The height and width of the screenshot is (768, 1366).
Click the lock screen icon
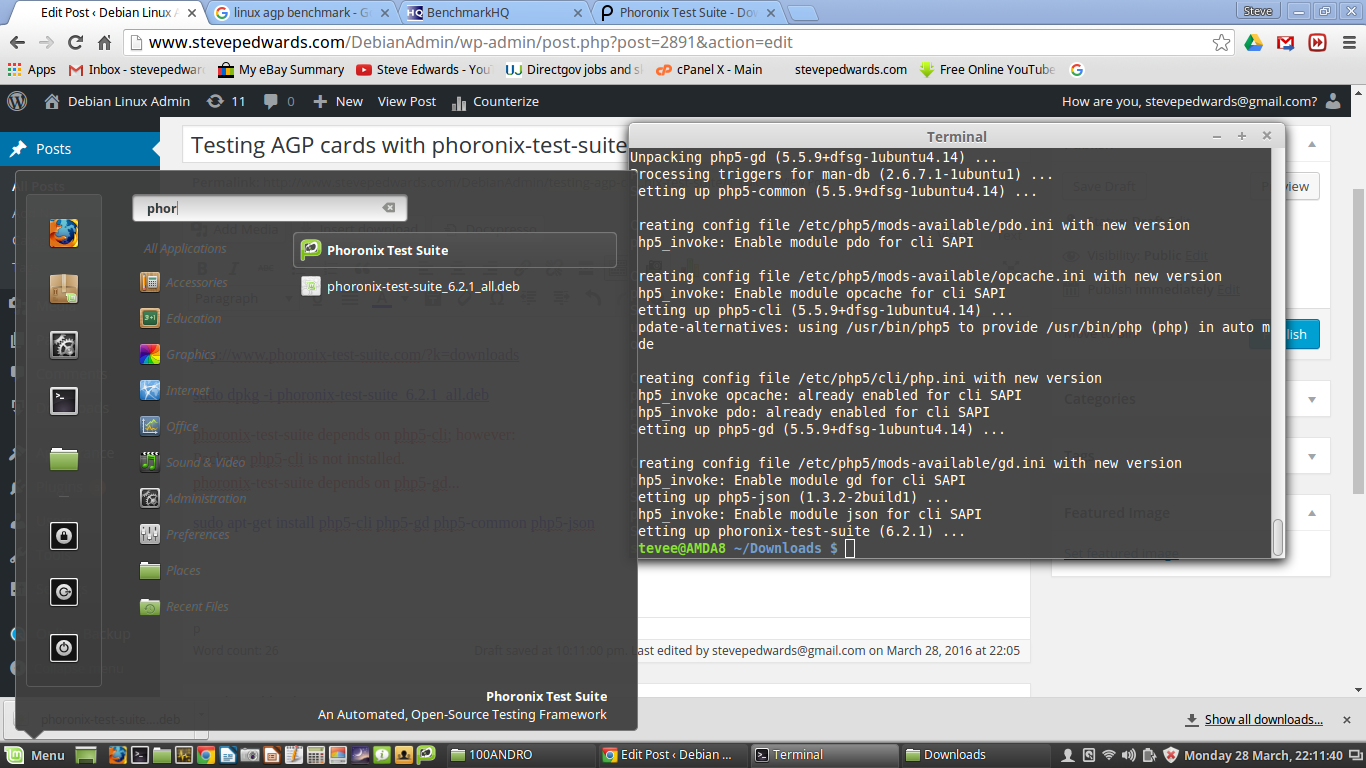64,536
